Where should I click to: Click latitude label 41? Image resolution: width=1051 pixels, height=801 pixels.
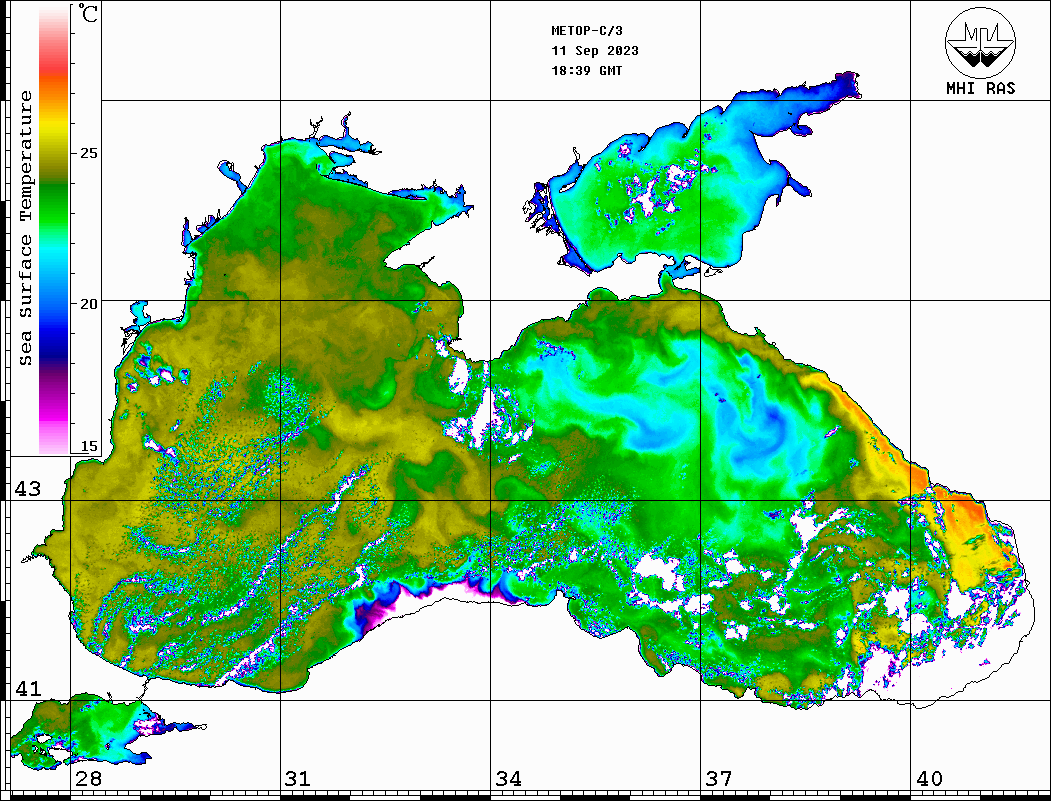point(27,689)
